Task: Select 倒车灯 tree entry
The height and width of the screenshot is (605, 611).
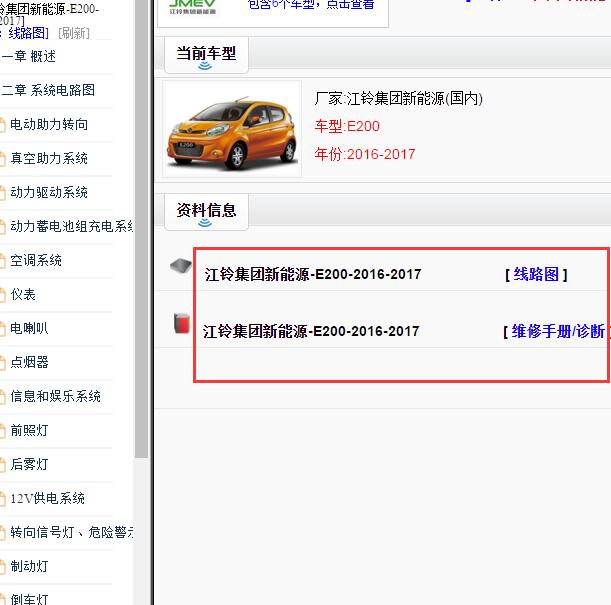Action: (29, 599)
